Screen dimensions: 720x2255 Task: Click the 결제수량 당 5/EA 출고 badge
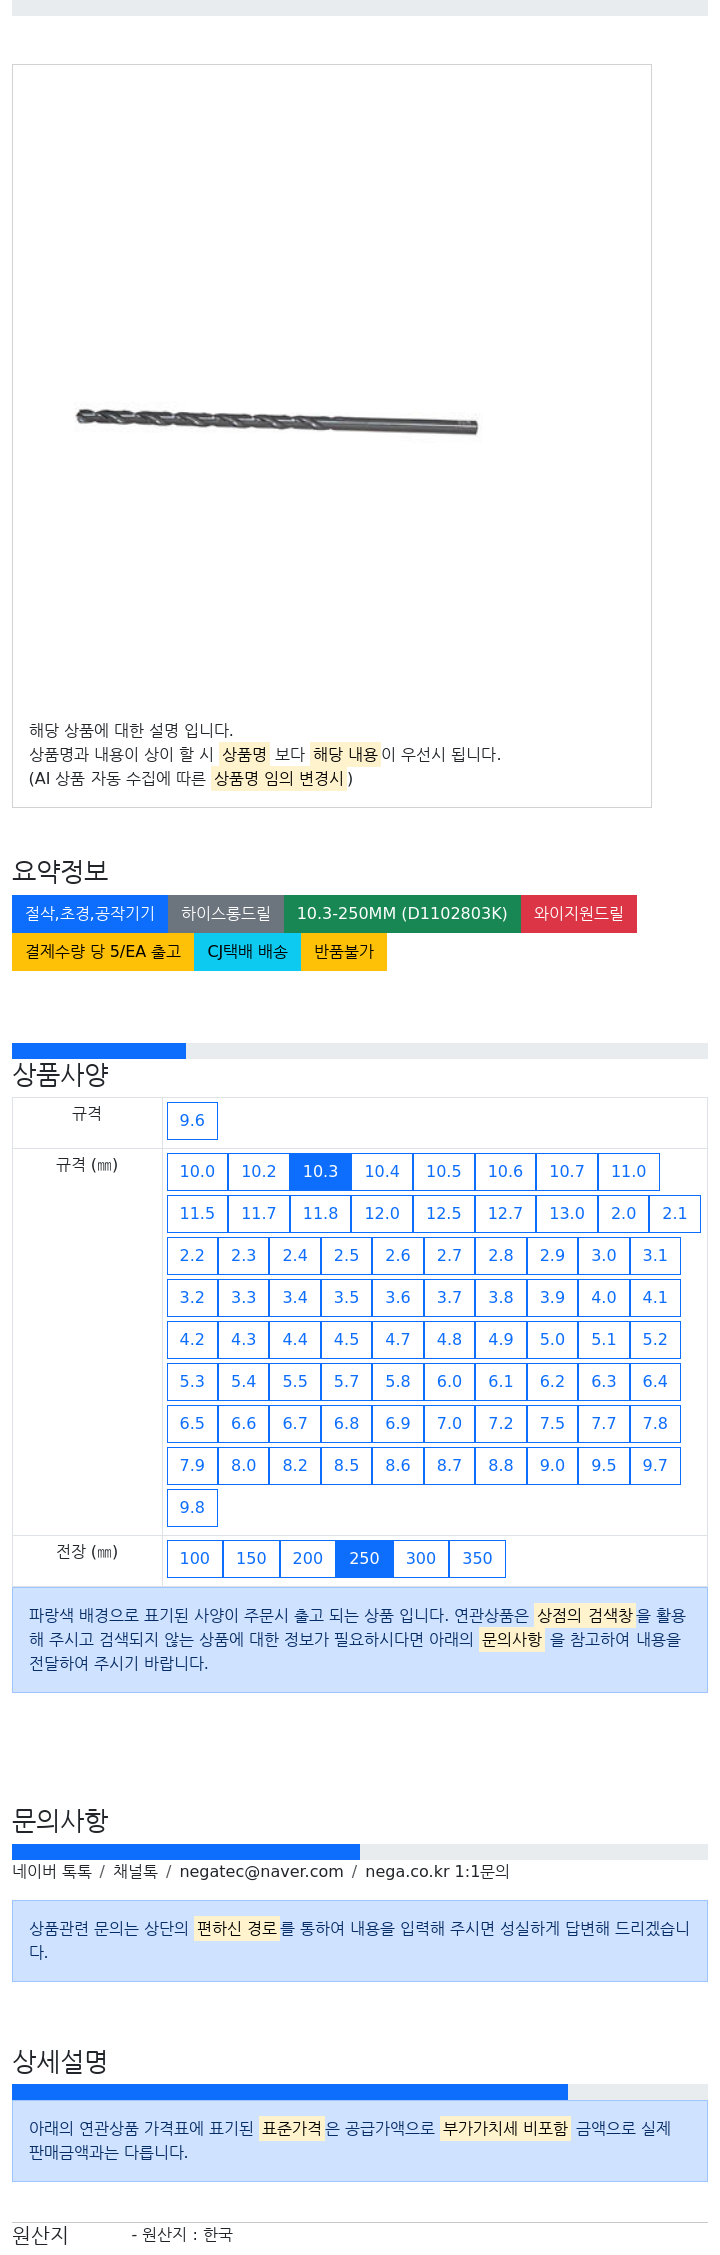103,951
